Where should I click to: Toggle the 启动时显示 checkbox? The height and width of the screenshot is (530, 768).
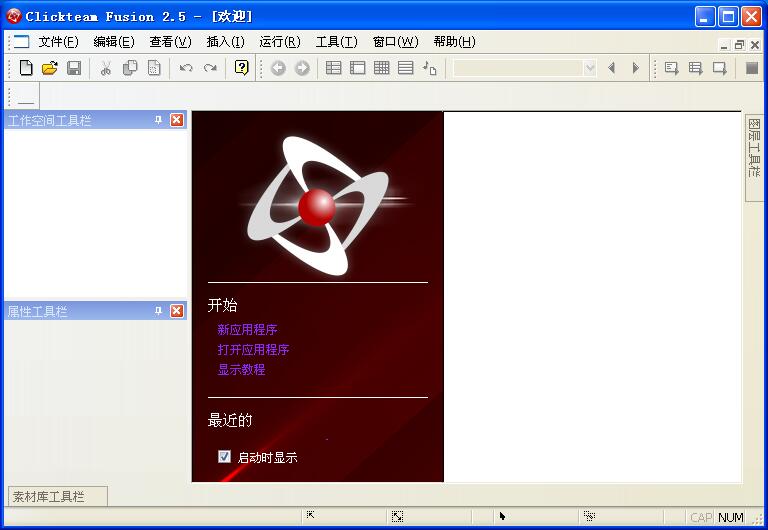pyautogui.click(x=224, y=457)
